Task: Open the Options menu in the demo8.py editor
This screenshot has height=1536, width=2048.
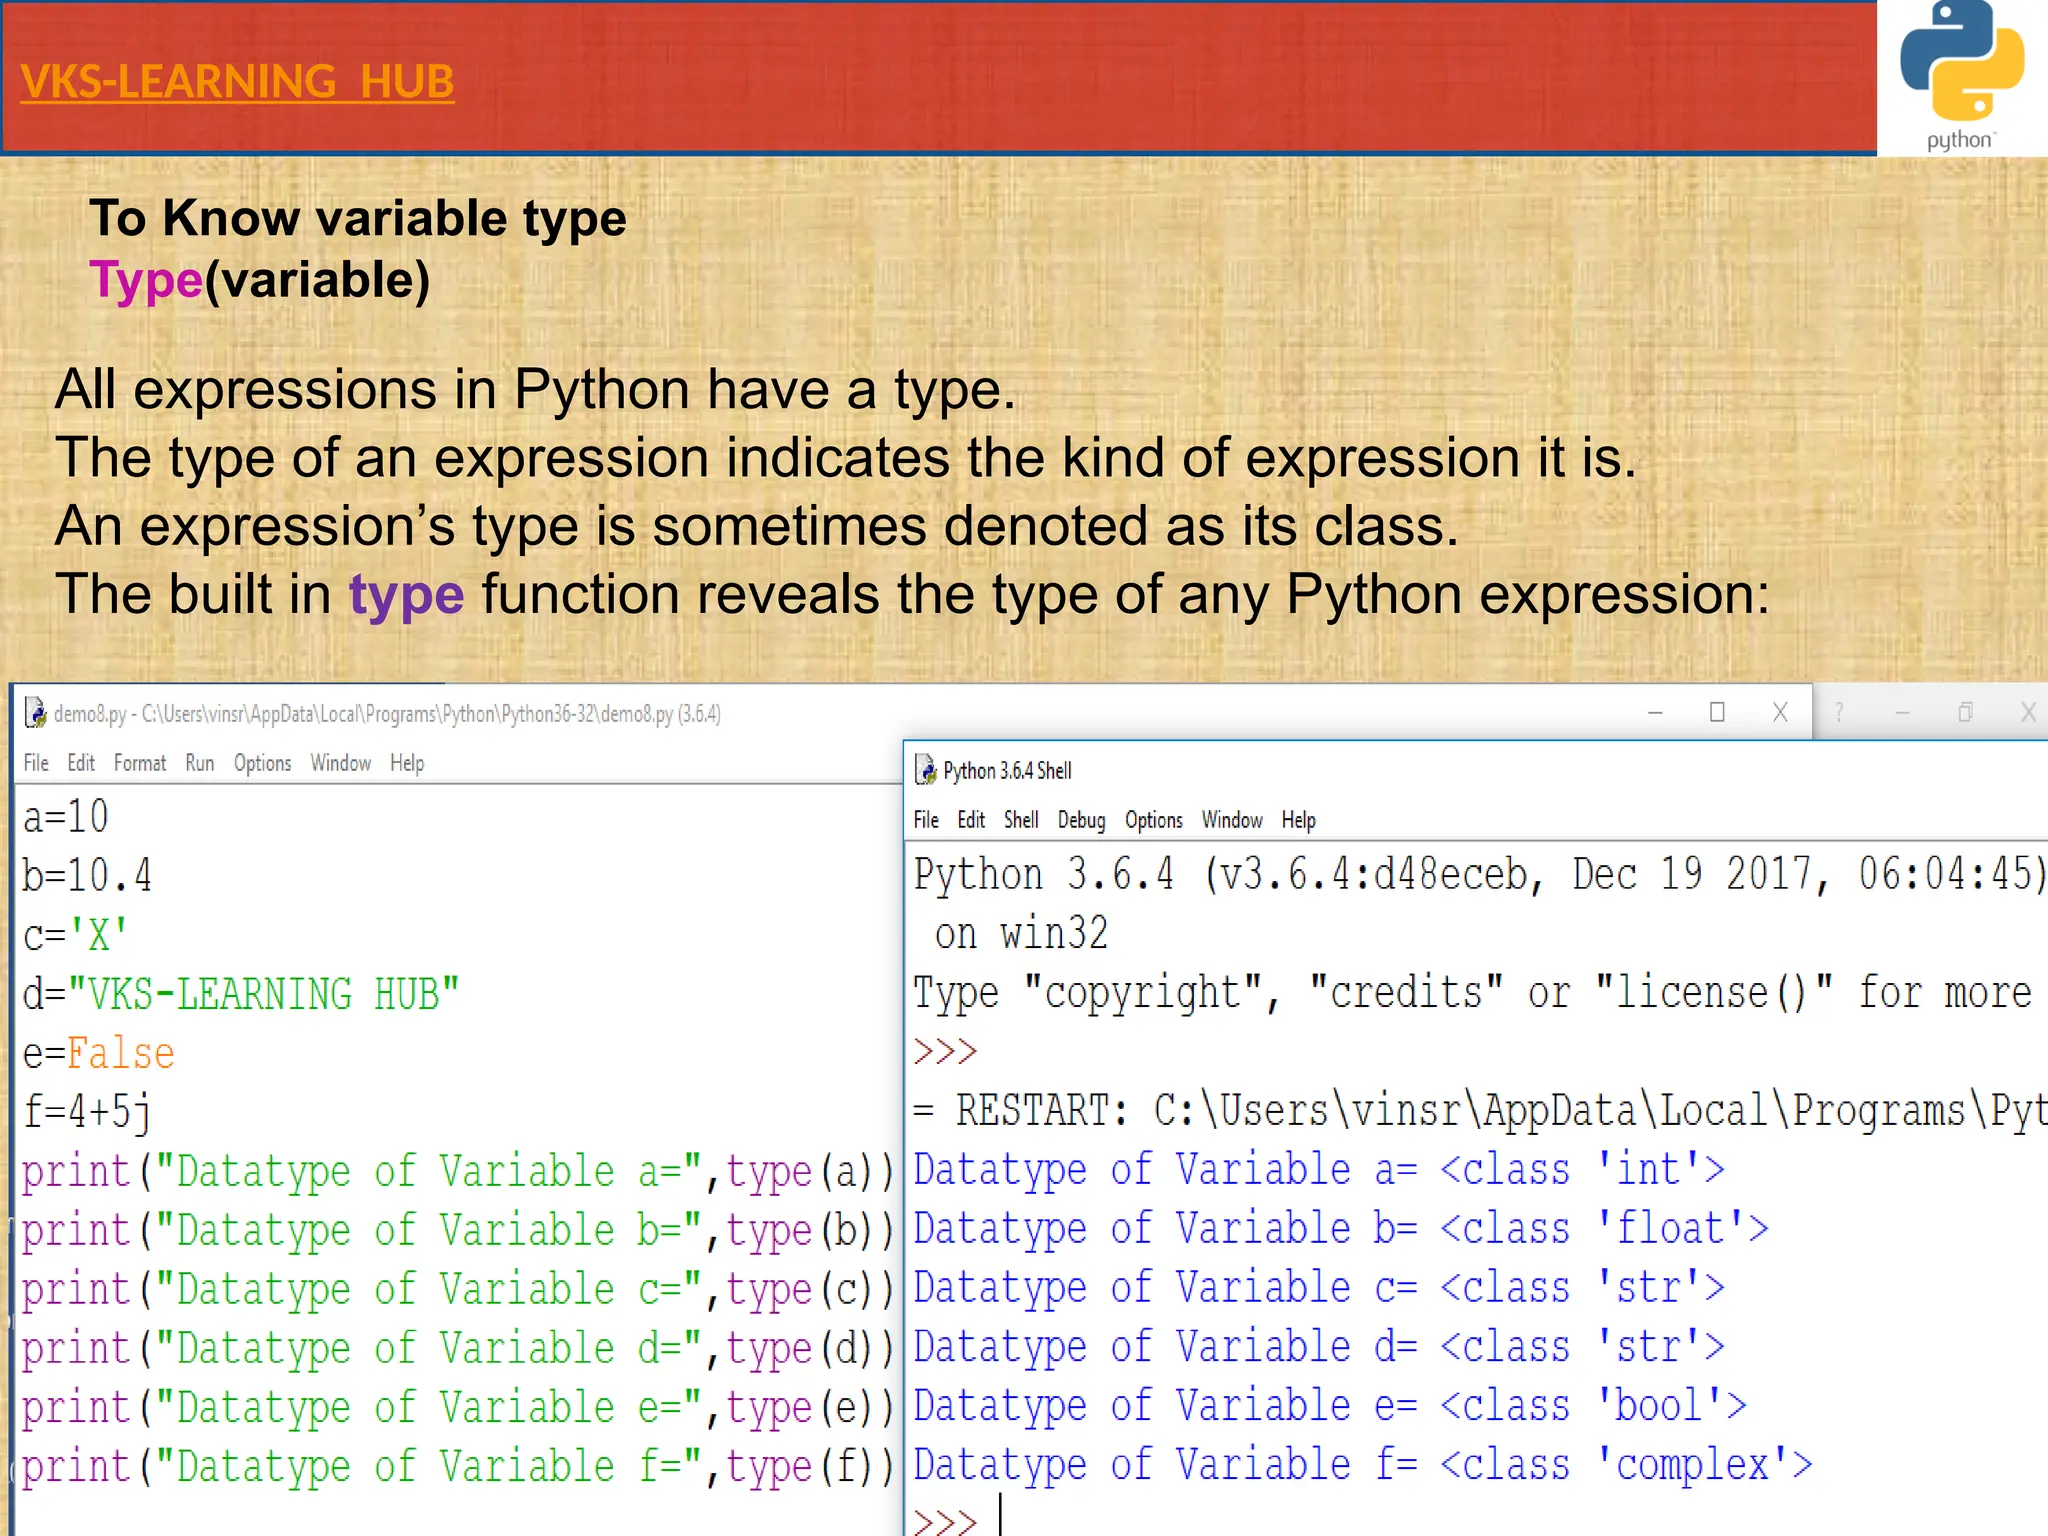Action: tap(263, 763)
